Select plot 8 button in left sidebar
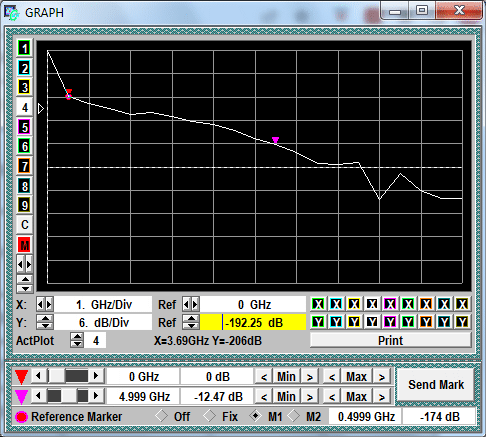Screen dimensions: 486x437 point(24,186)
